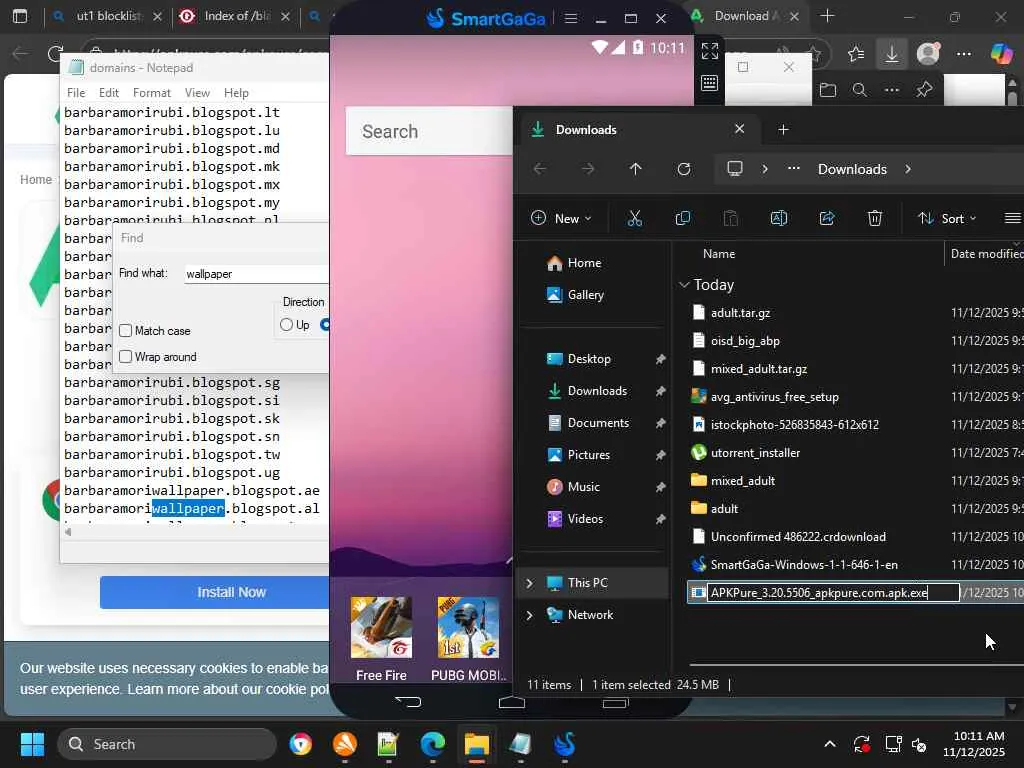Open downloads folder icon in Edge flyout
The height and width of the screenshot is (768, 1024).
tap(827, 89)
